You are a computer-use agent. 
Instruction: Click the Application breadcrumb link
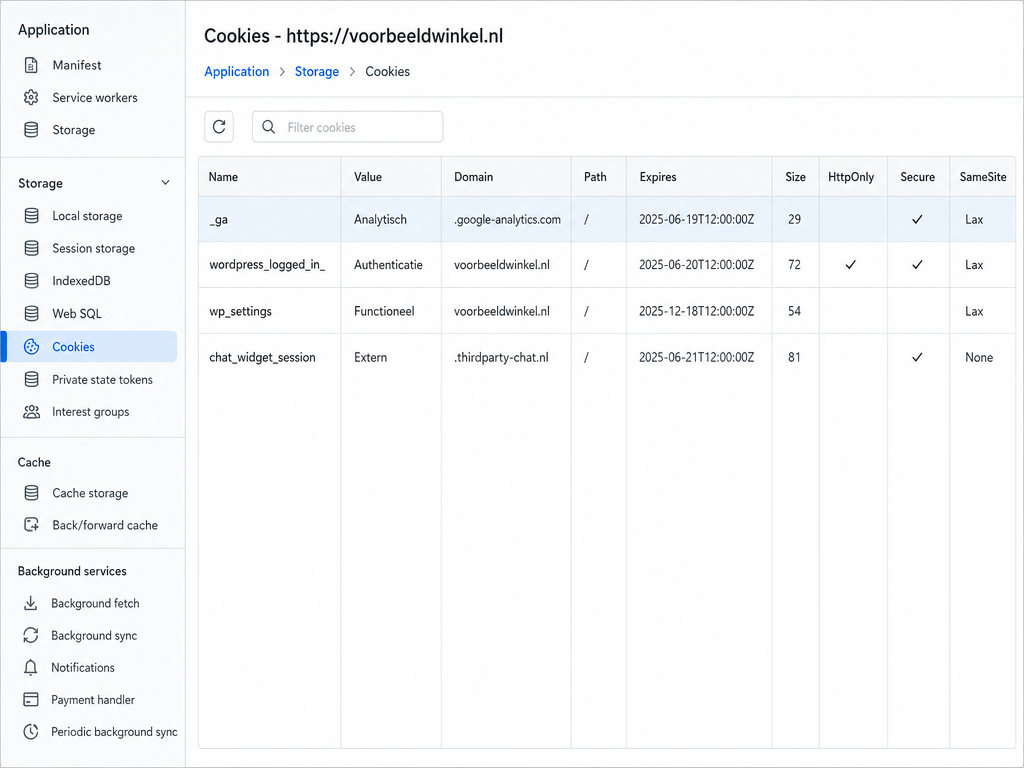tap(236, 71)
